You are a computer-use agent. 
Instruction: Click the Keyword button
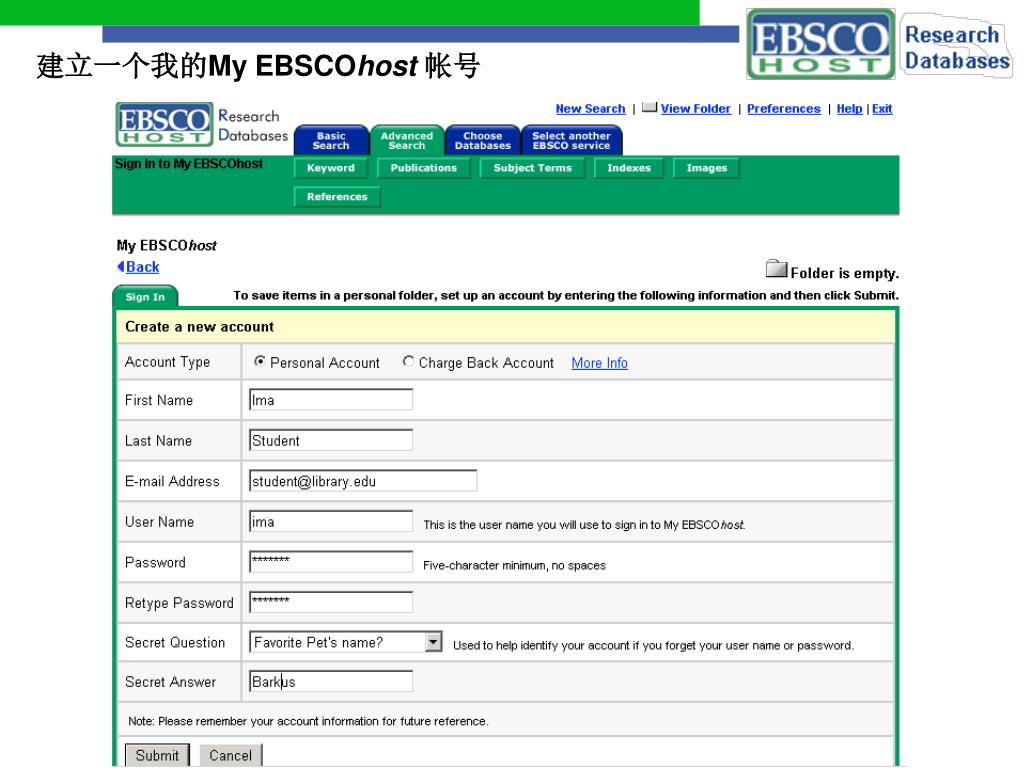click(x=331, y=168)
